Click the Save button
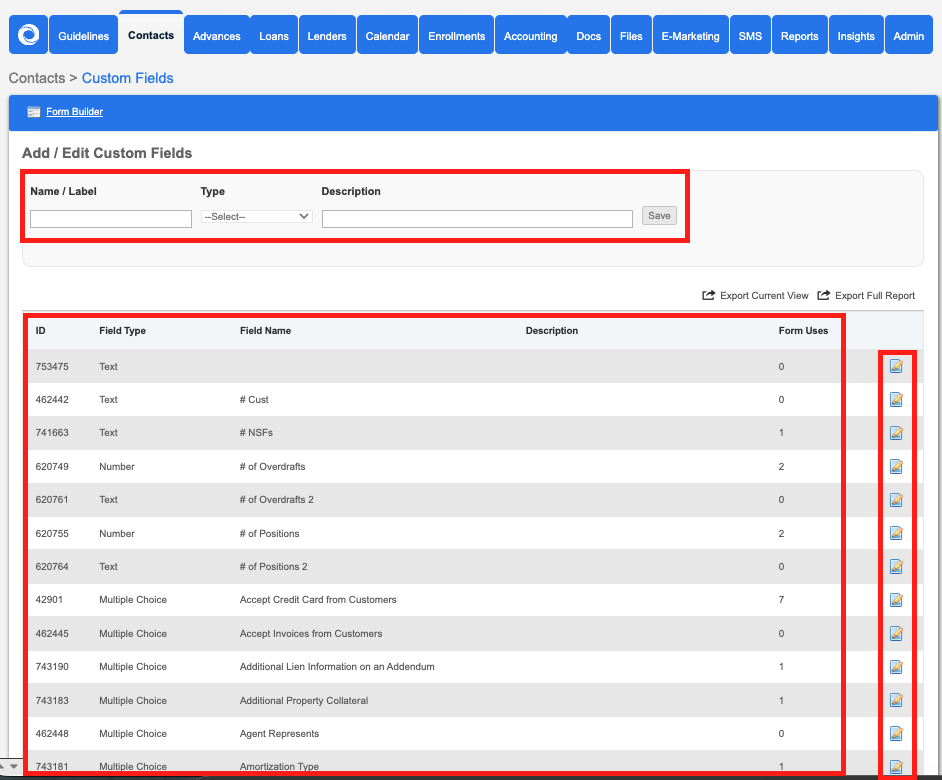942x780 pixels. pos(659,216)
